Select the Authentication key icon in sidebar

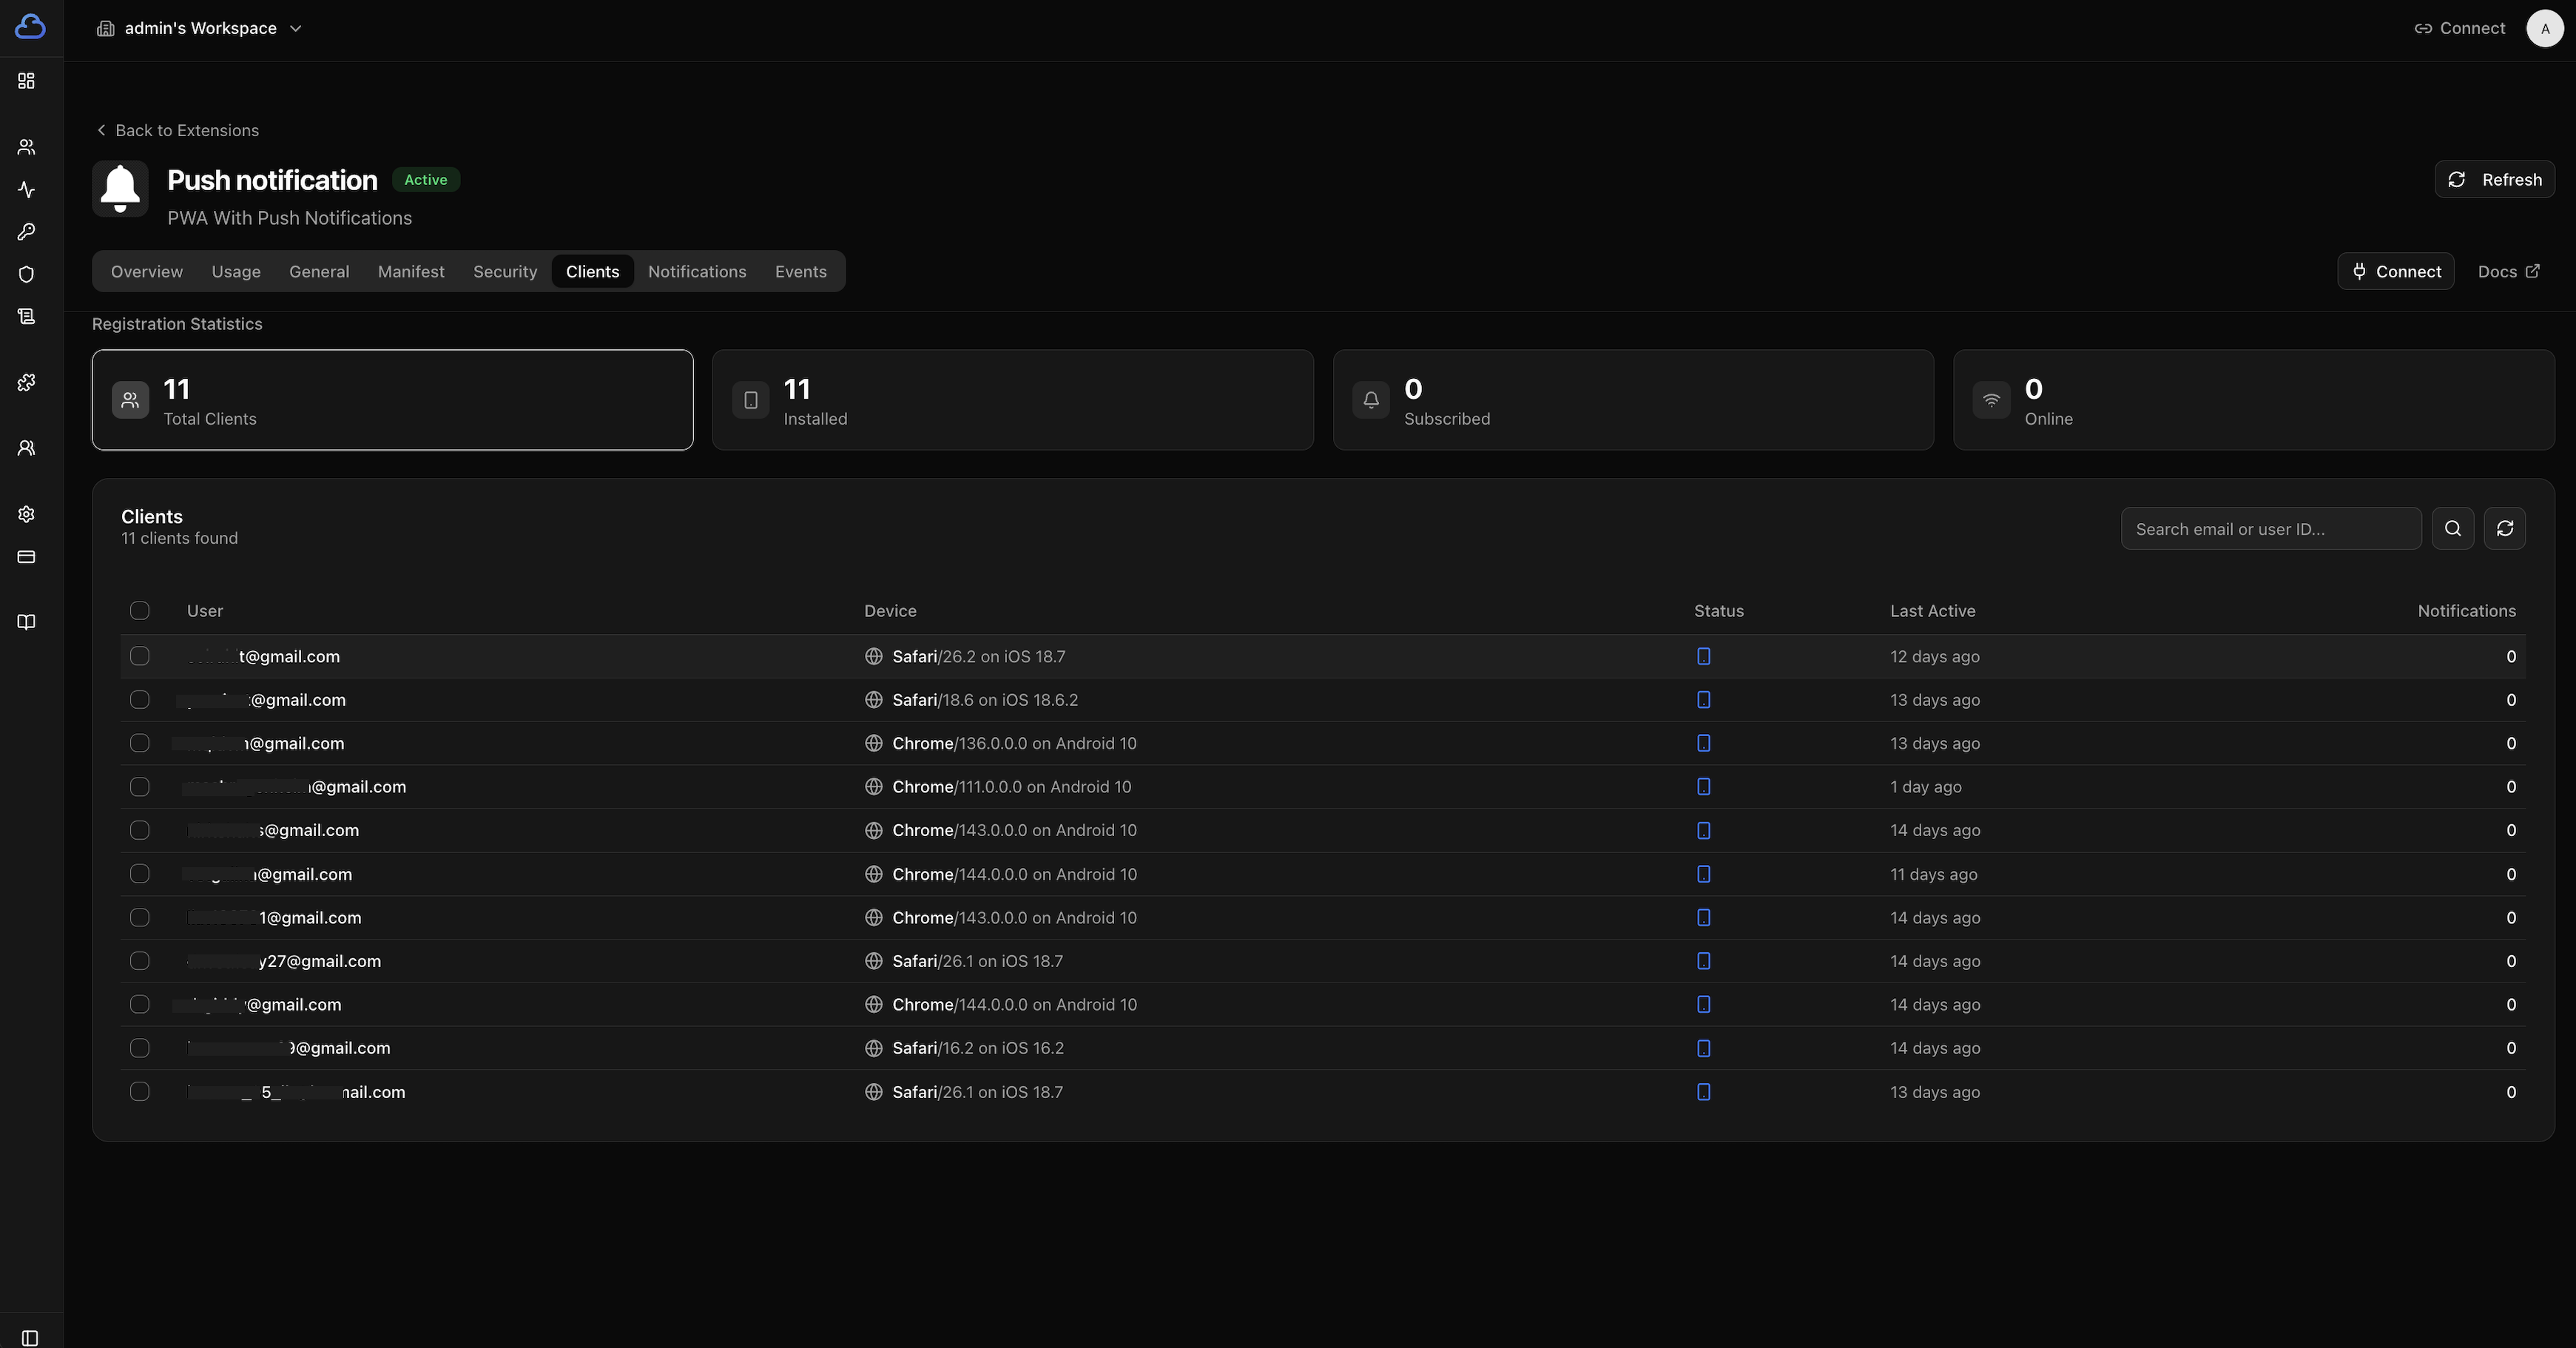[25, 231]
